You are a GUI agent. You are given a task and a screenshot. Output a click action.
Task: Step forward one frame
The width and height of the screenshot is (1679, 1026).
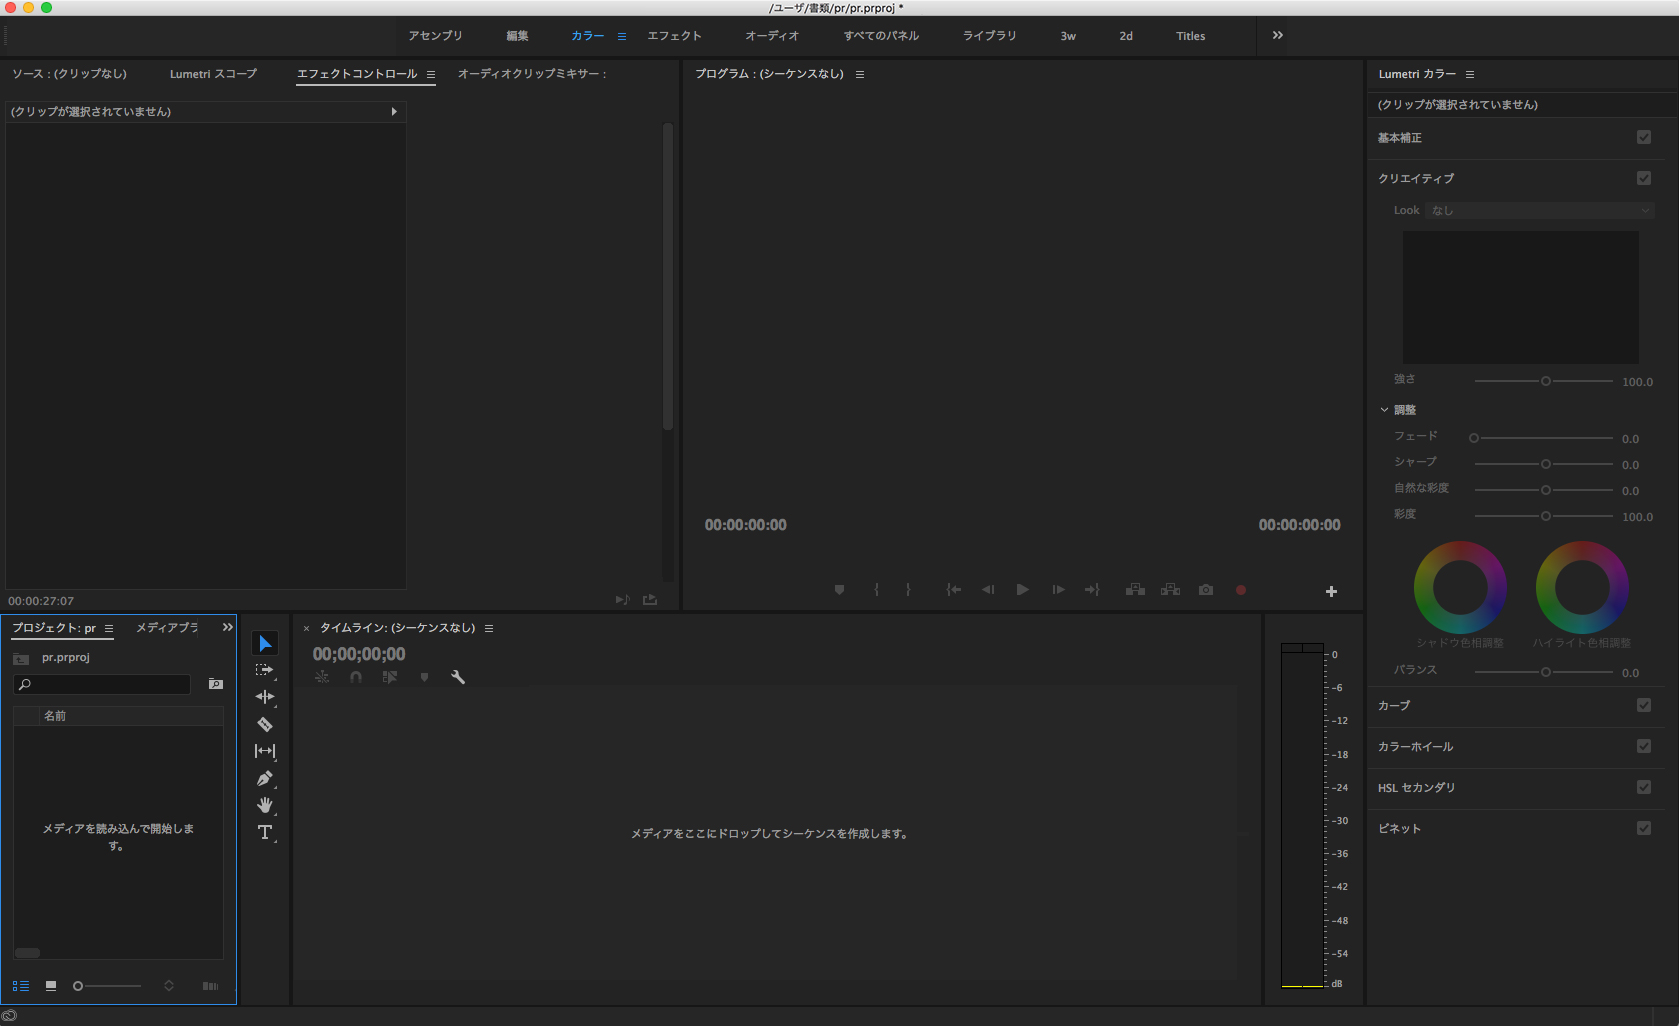pyautogui.click(x=1058, y=590)
